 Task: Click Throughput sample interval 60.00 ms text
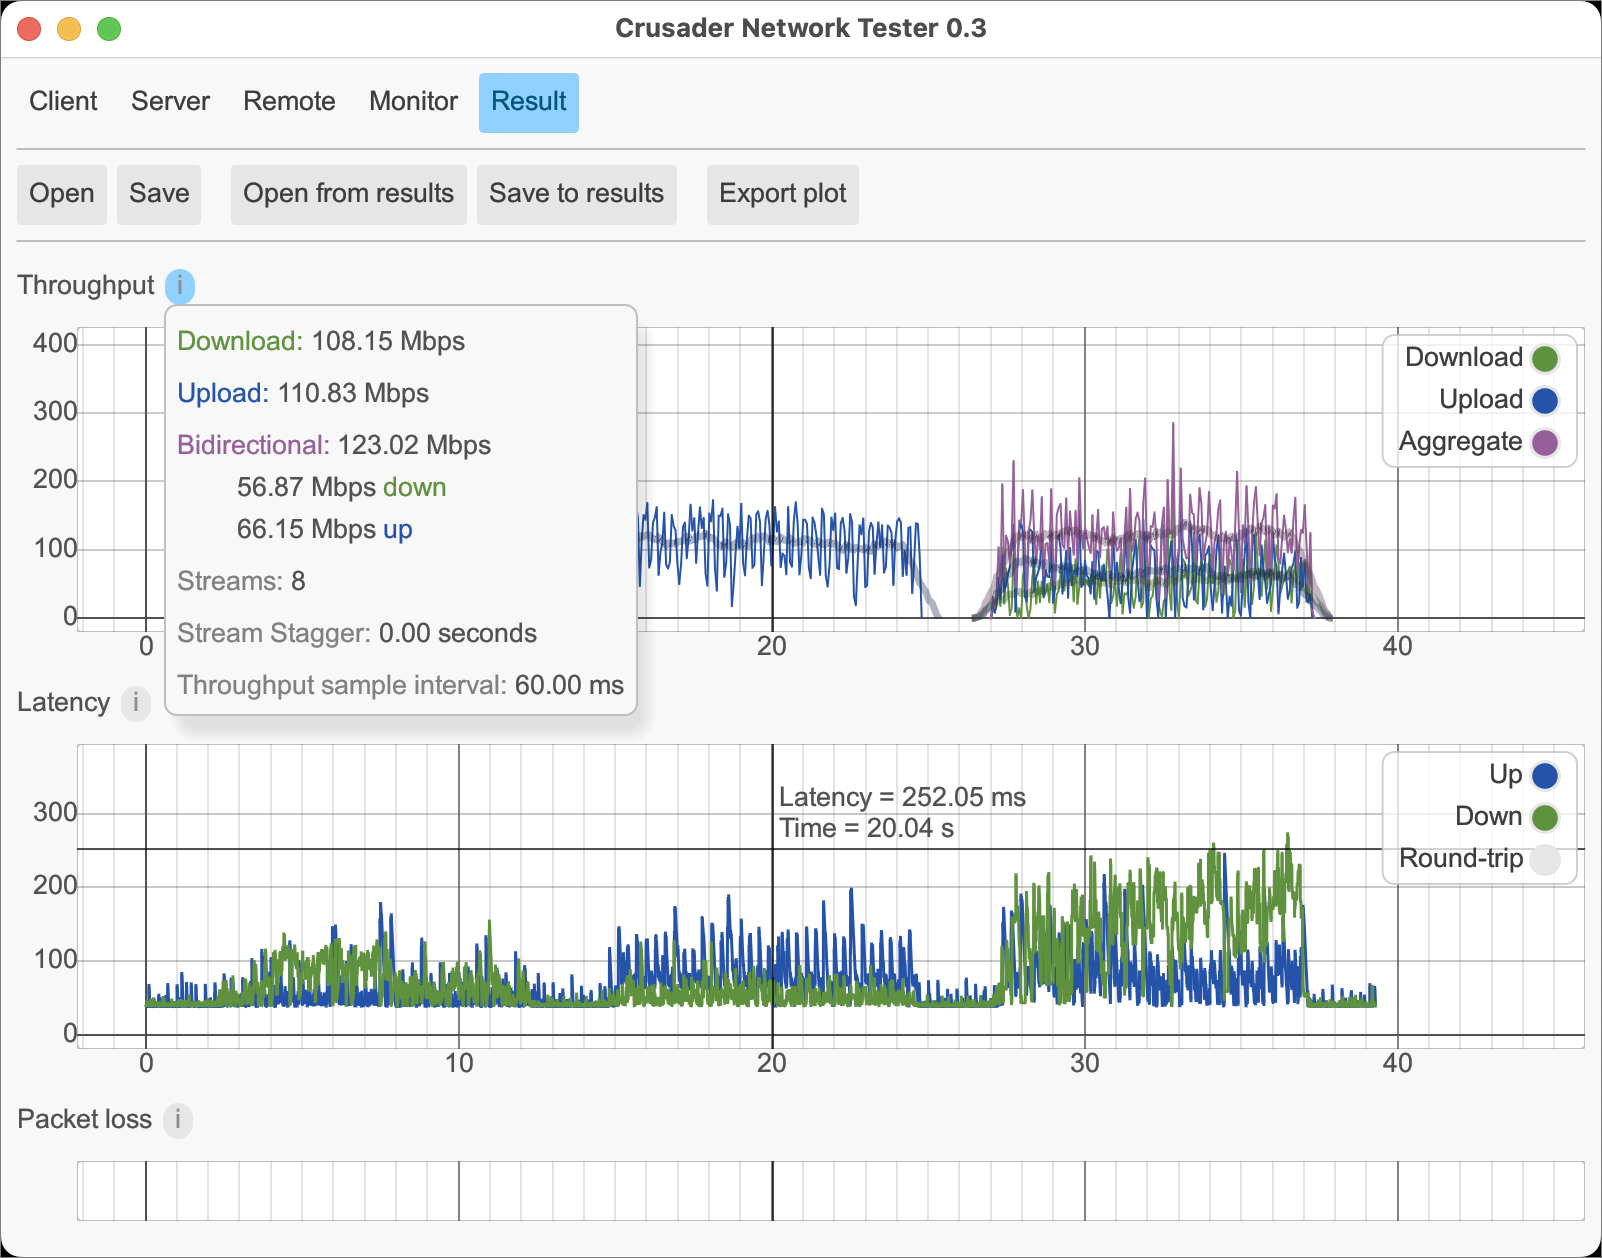point(400,686)
